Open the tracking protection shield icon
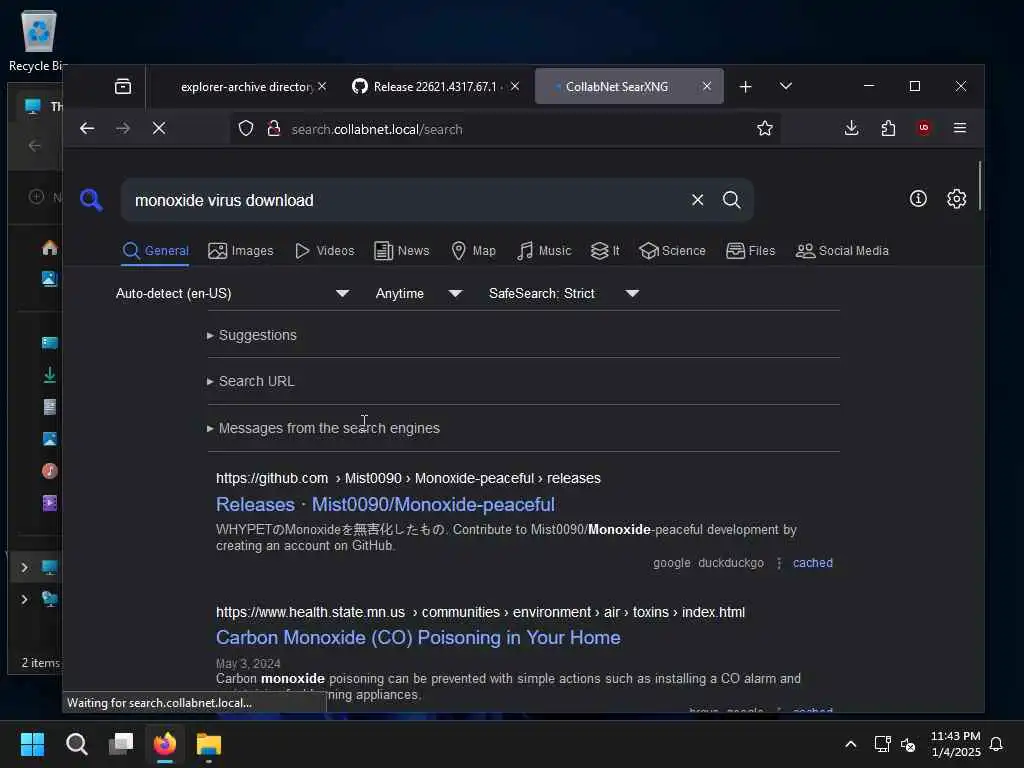Image resolution: width=1024 pixels, height=768 pixels. 246,129
